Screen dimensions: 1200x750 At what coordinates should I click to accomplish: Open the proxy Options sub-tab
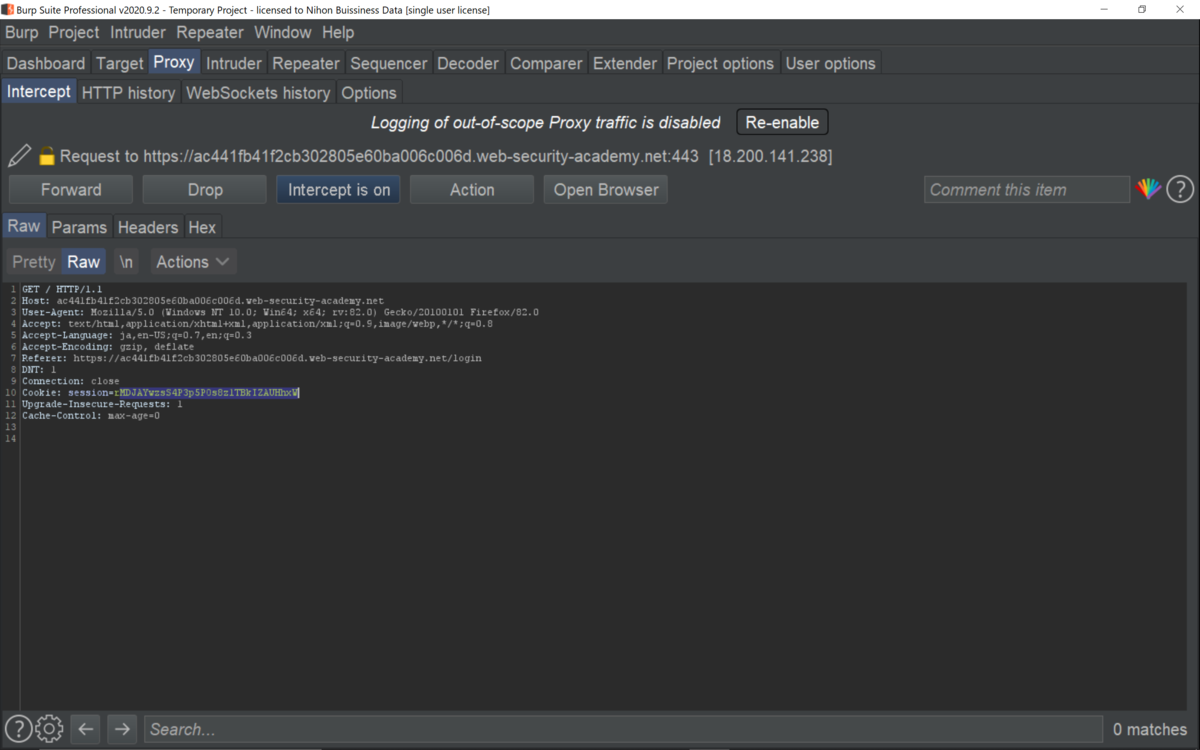pos(369,93)
